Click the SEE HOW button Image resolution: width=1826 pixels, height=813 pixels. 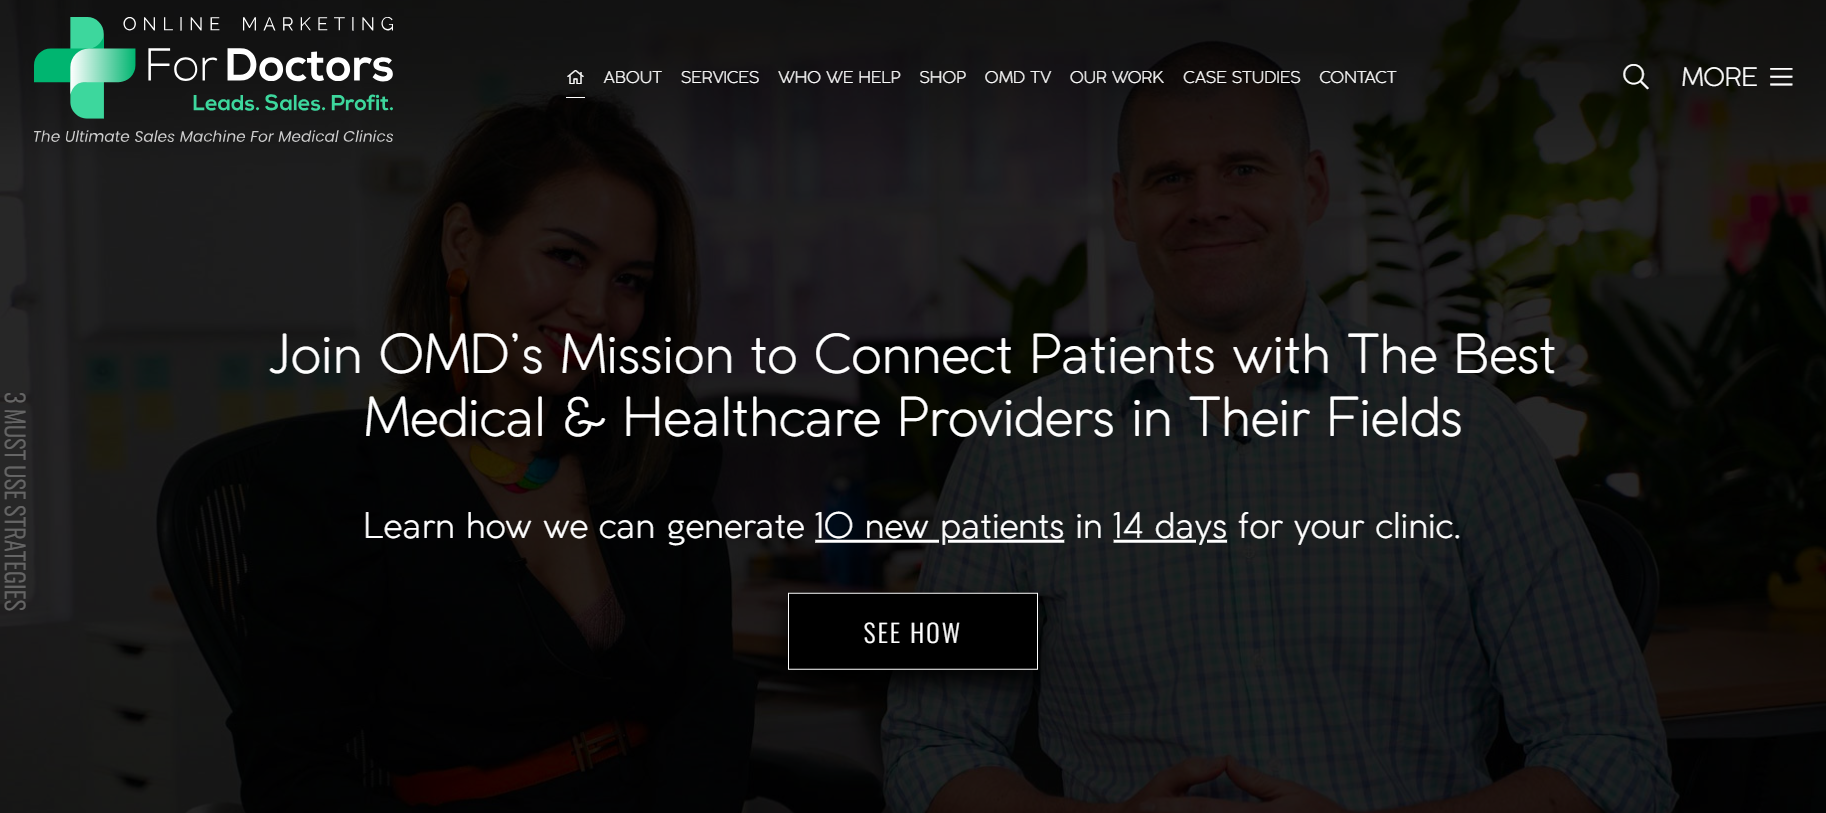click(912, 632)
